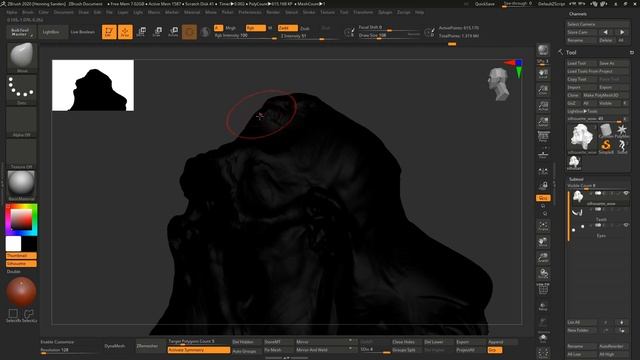Select the Scale transform icon
Screen dimensions: 640x360
click(x=157, y=32)
